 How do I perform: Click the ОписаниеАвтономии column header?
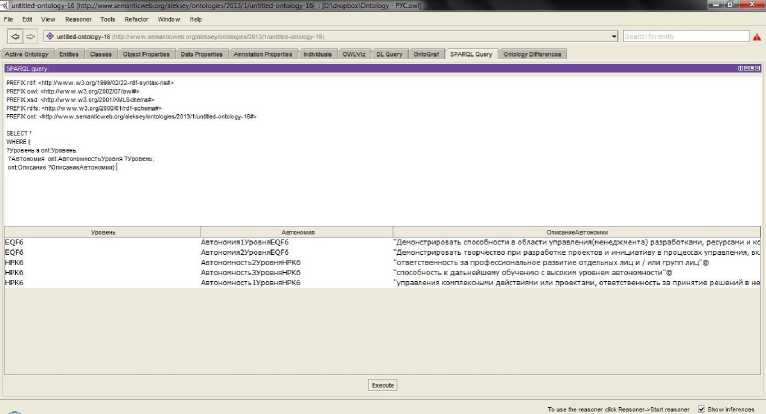pos(576,232)
